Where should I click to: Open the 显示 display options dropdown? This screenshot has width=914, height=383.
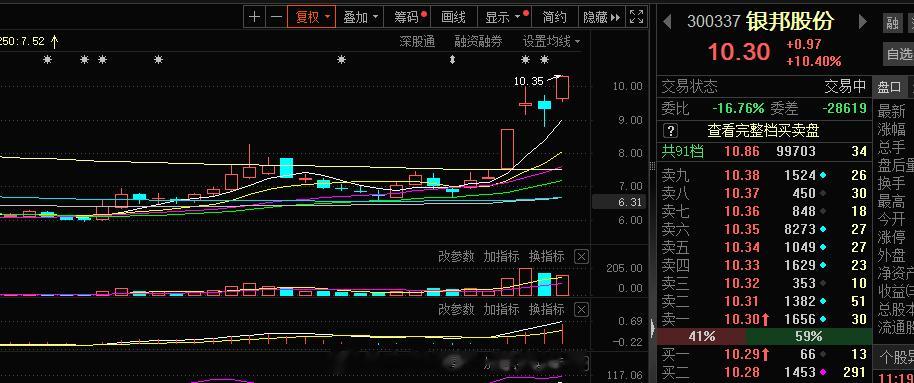coord(504,17)
